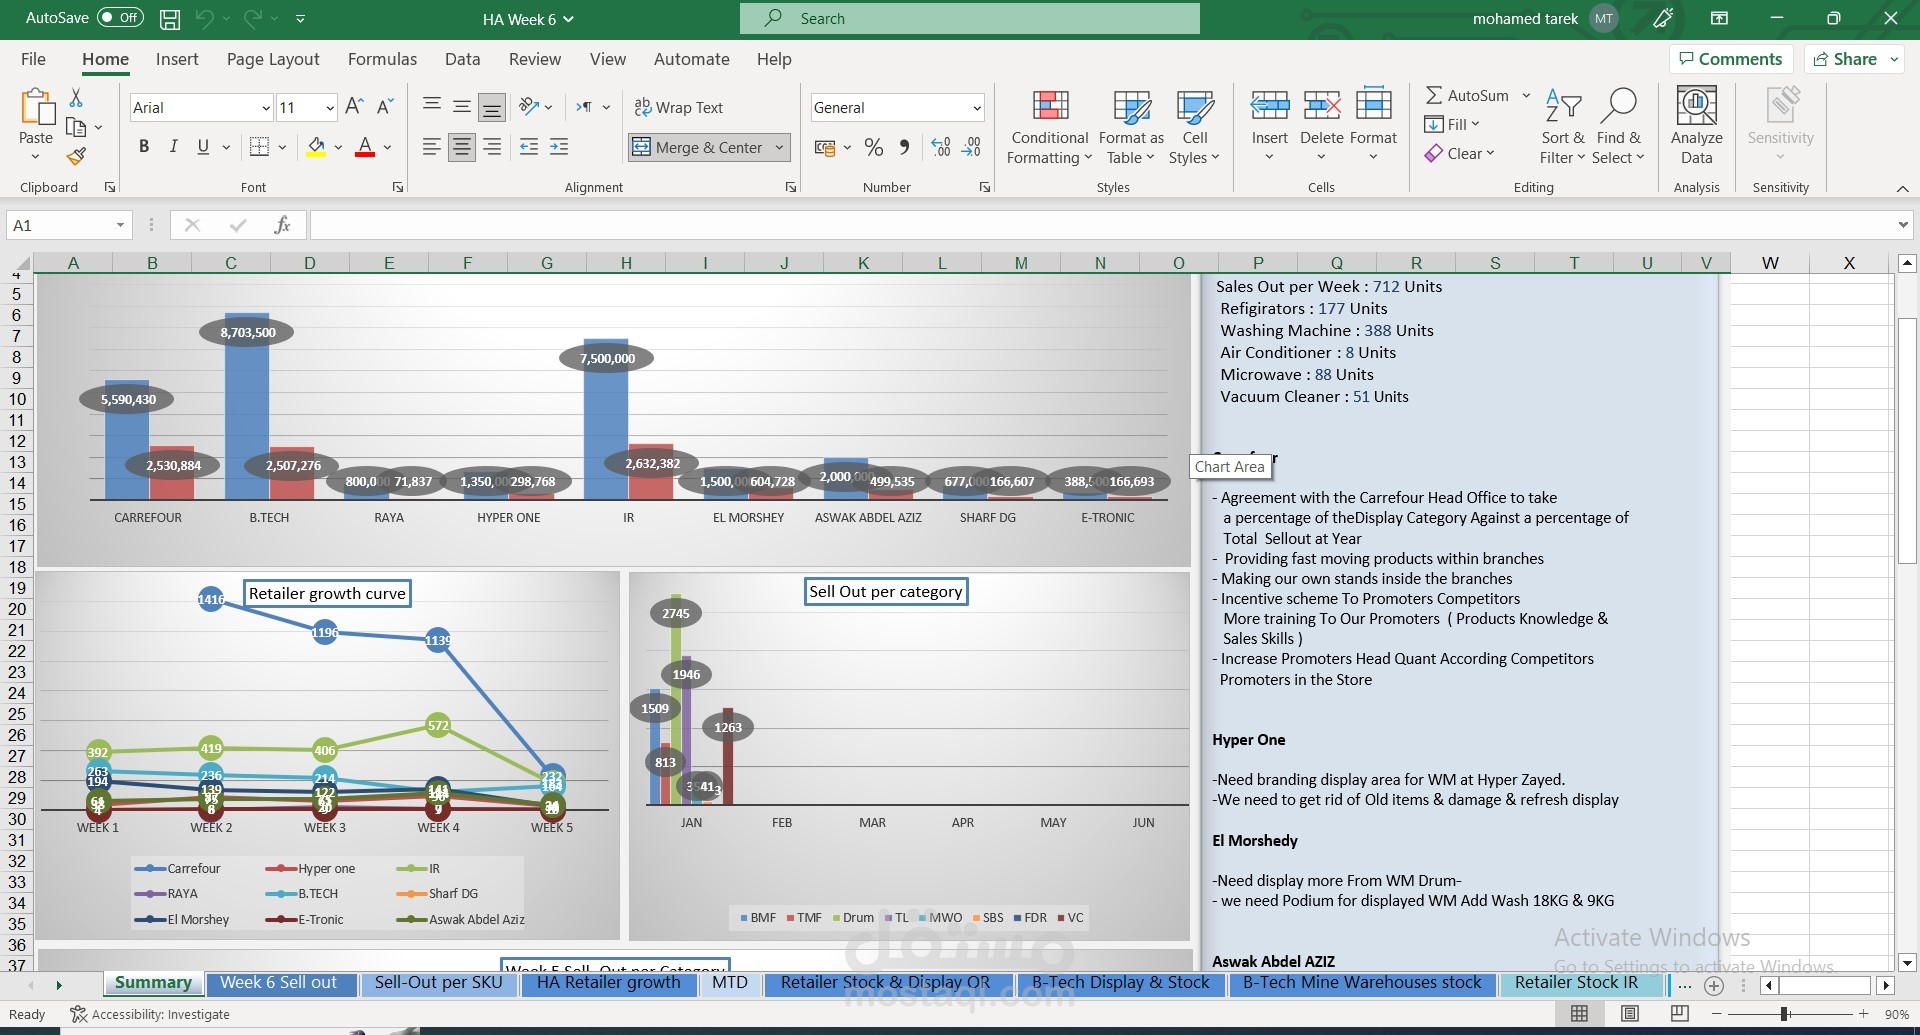Click the zoom slider handle
The height and width of the screenshot is (1035, 1920).
(x=1785, y=1014)
